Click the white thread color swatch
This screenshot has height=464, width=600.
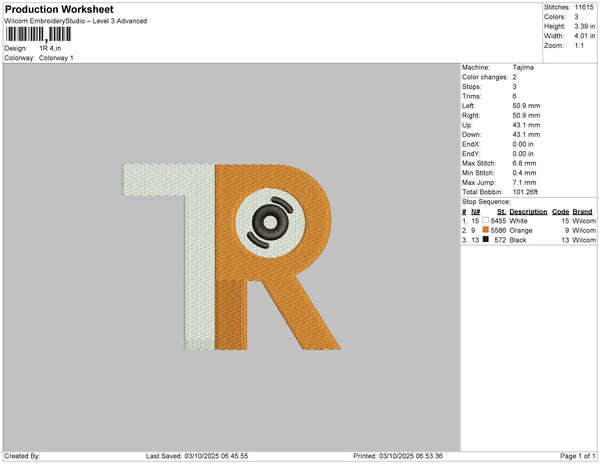point(486,220)
